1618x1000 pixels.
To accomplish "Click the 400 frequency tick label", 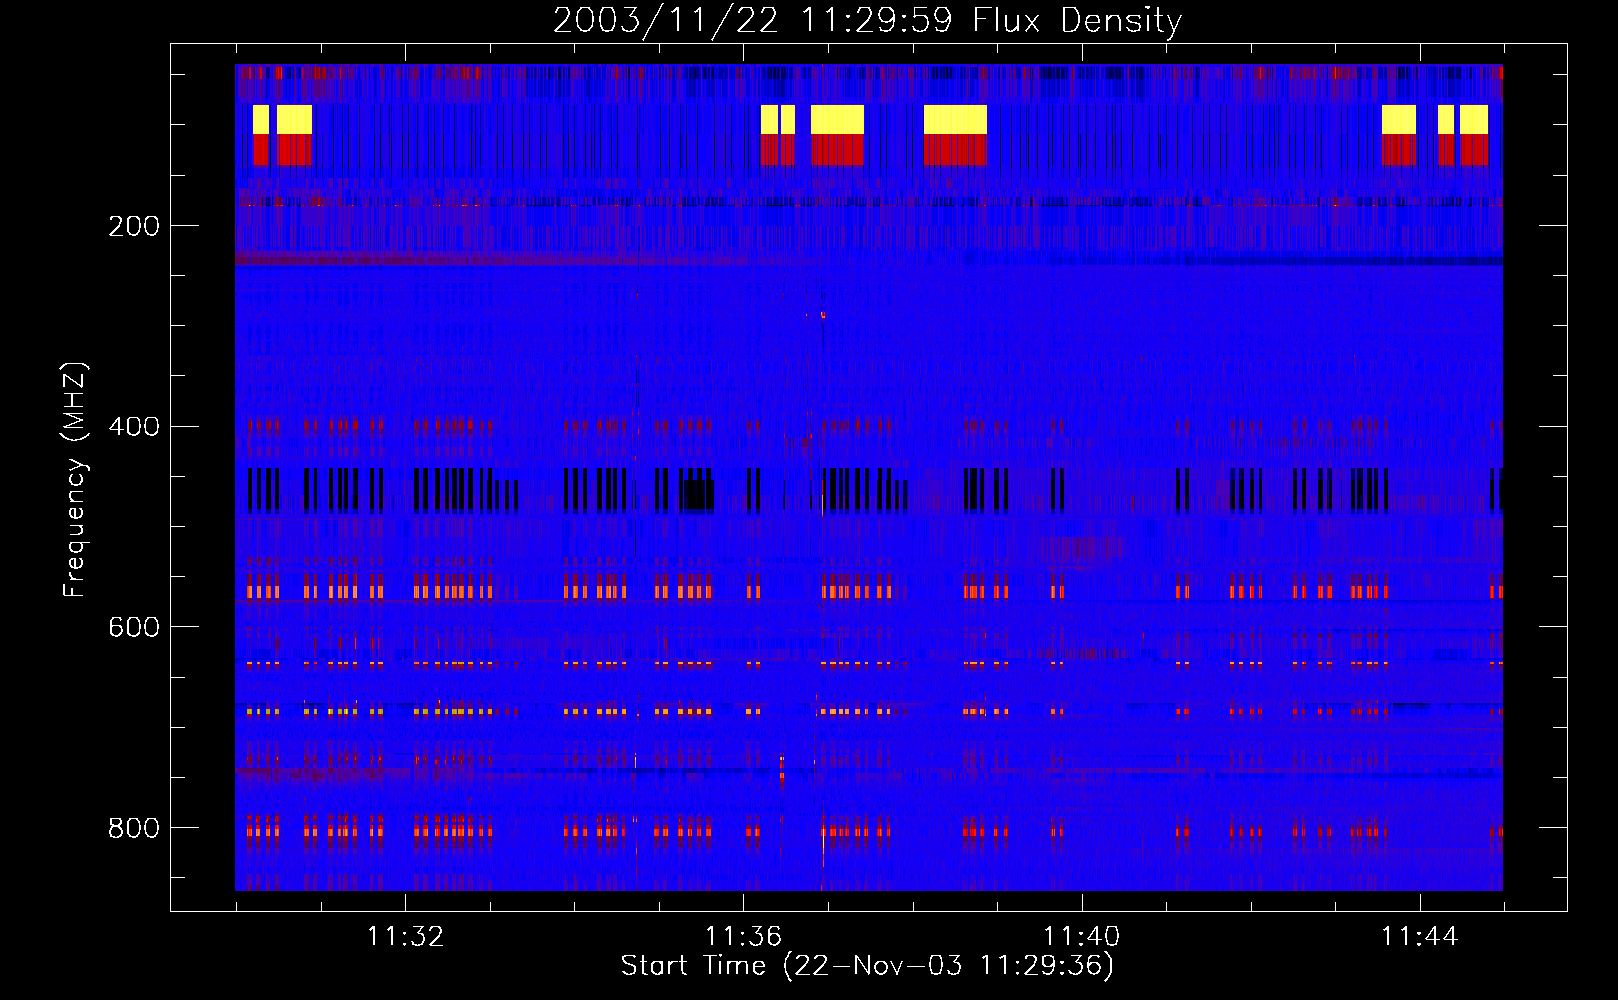I will click(134, 427).
